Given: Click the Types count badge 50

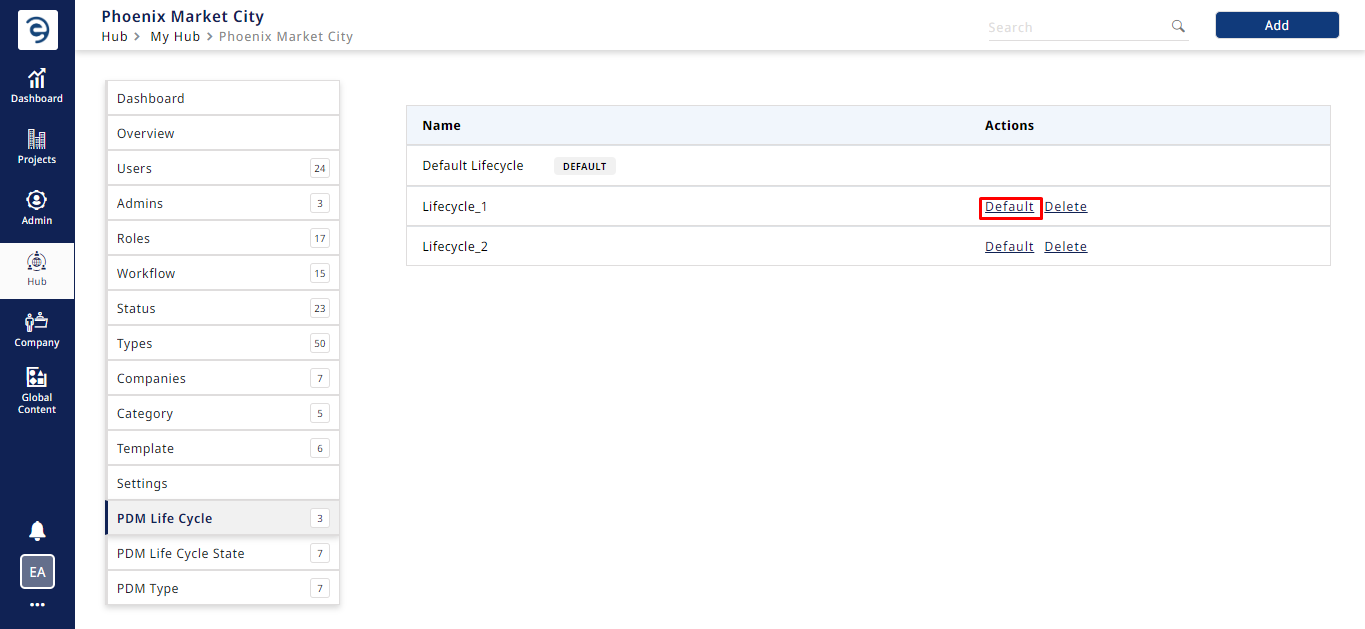Looking at the screenshot, I should tap(320, 343).
